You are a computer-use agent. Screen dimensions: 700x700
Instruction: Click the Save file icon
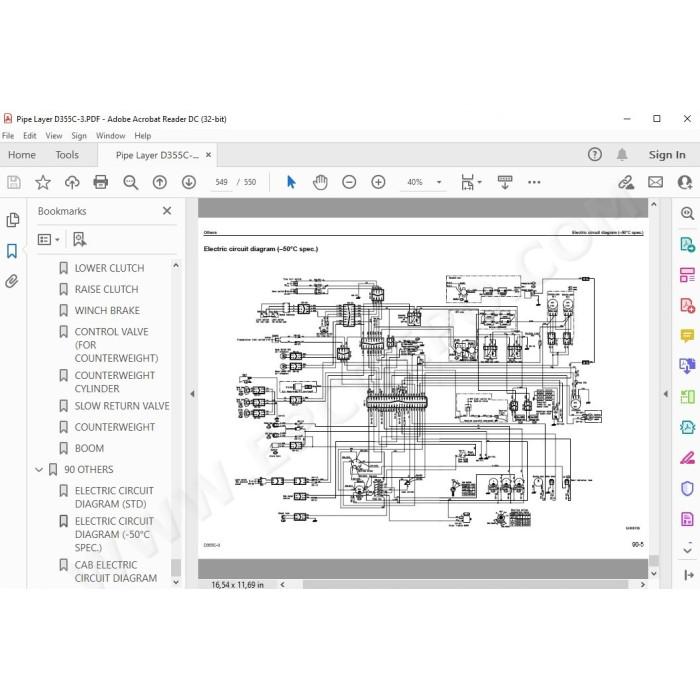(x=13, y=182)
